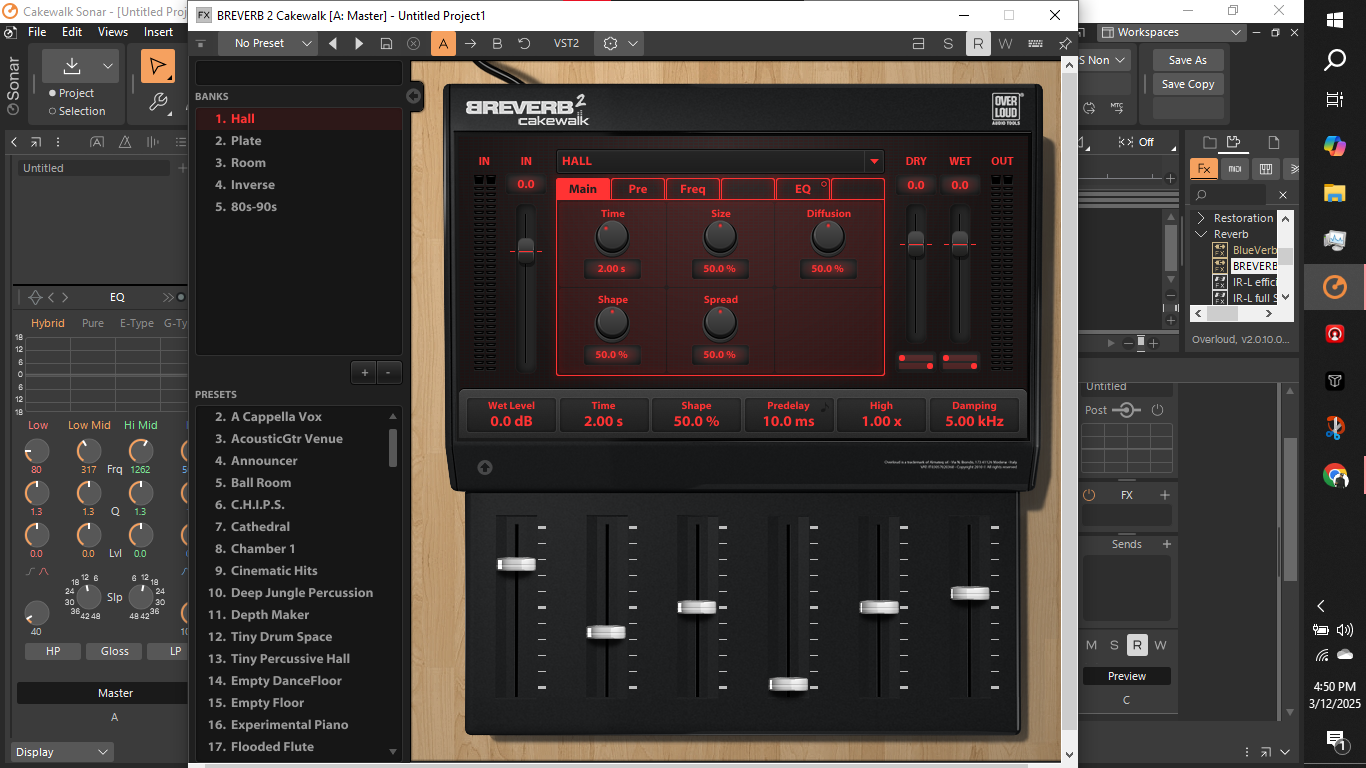Viewport: 1366px width, 768px height.
Task: Open the HALL preset dropdown
Action: 873,161
